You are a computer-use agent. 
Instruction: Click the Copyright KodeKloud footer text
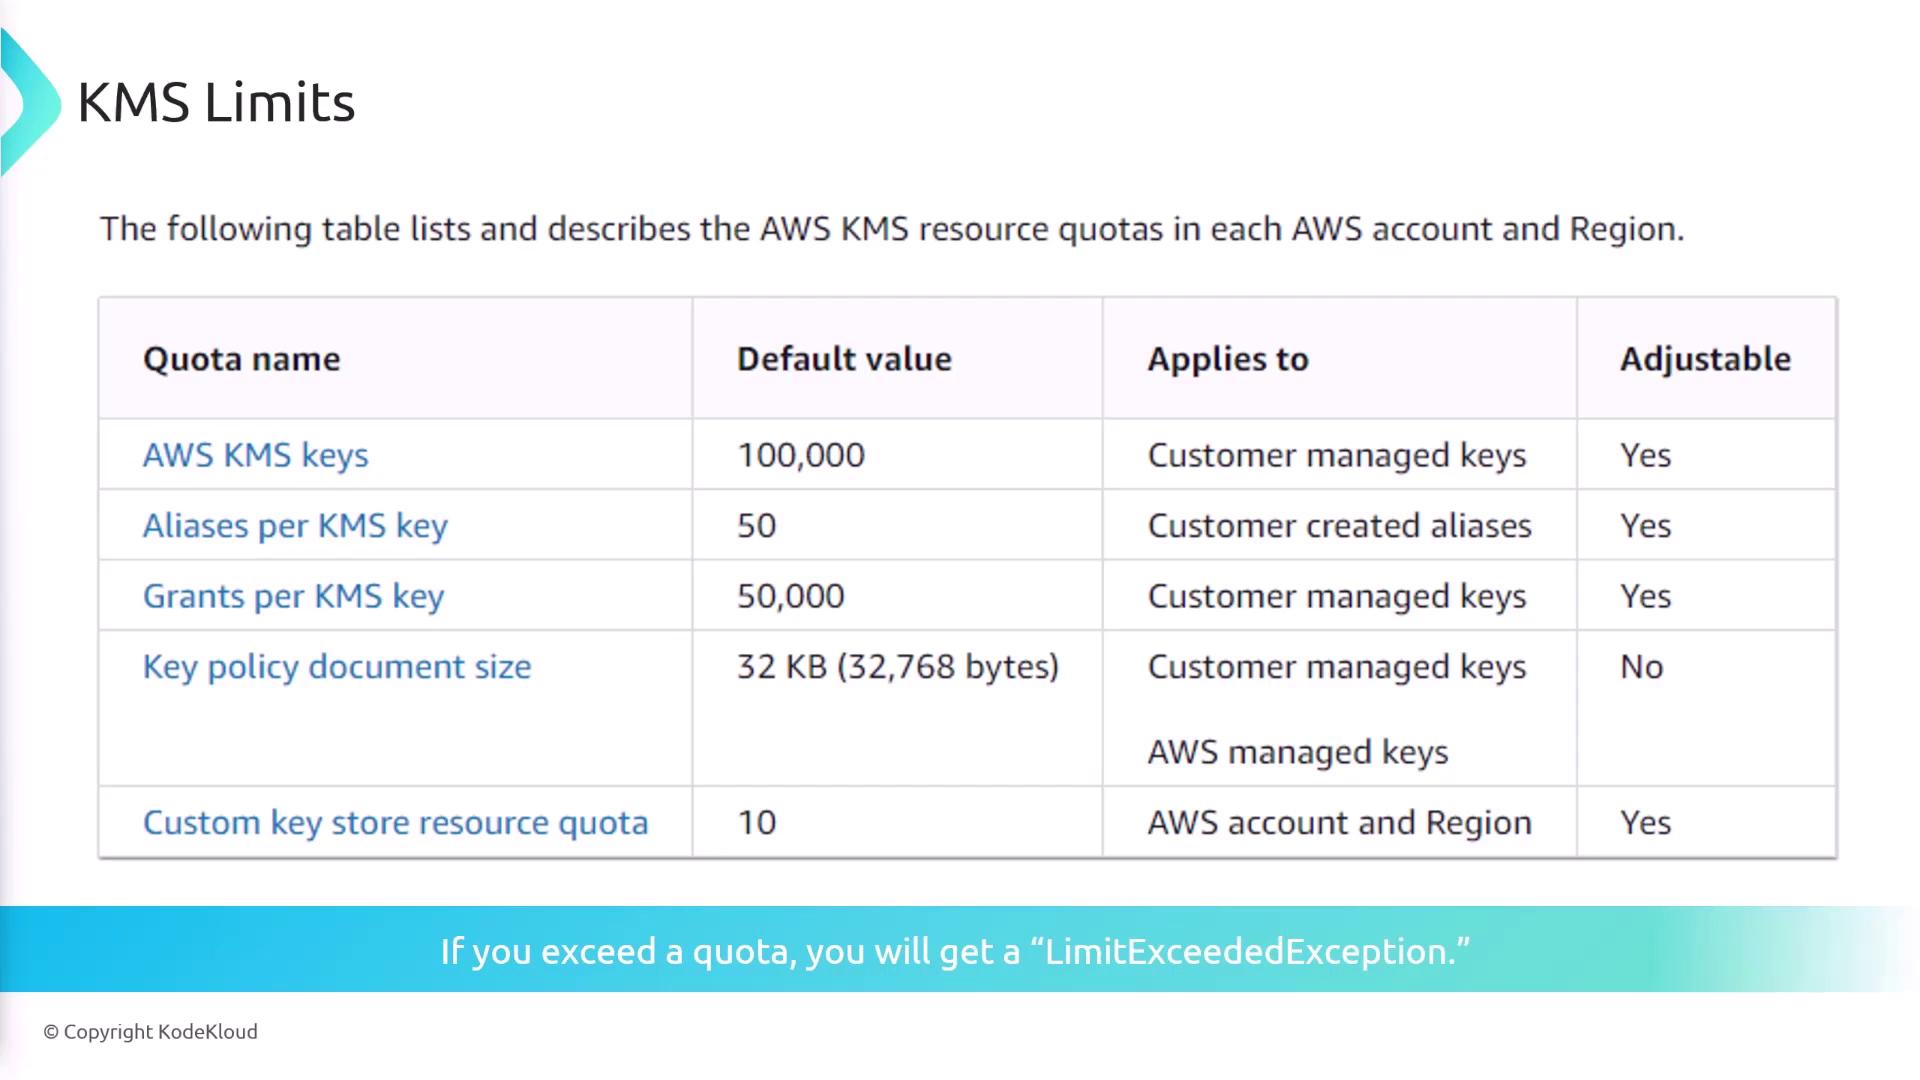coord(150,1032)
